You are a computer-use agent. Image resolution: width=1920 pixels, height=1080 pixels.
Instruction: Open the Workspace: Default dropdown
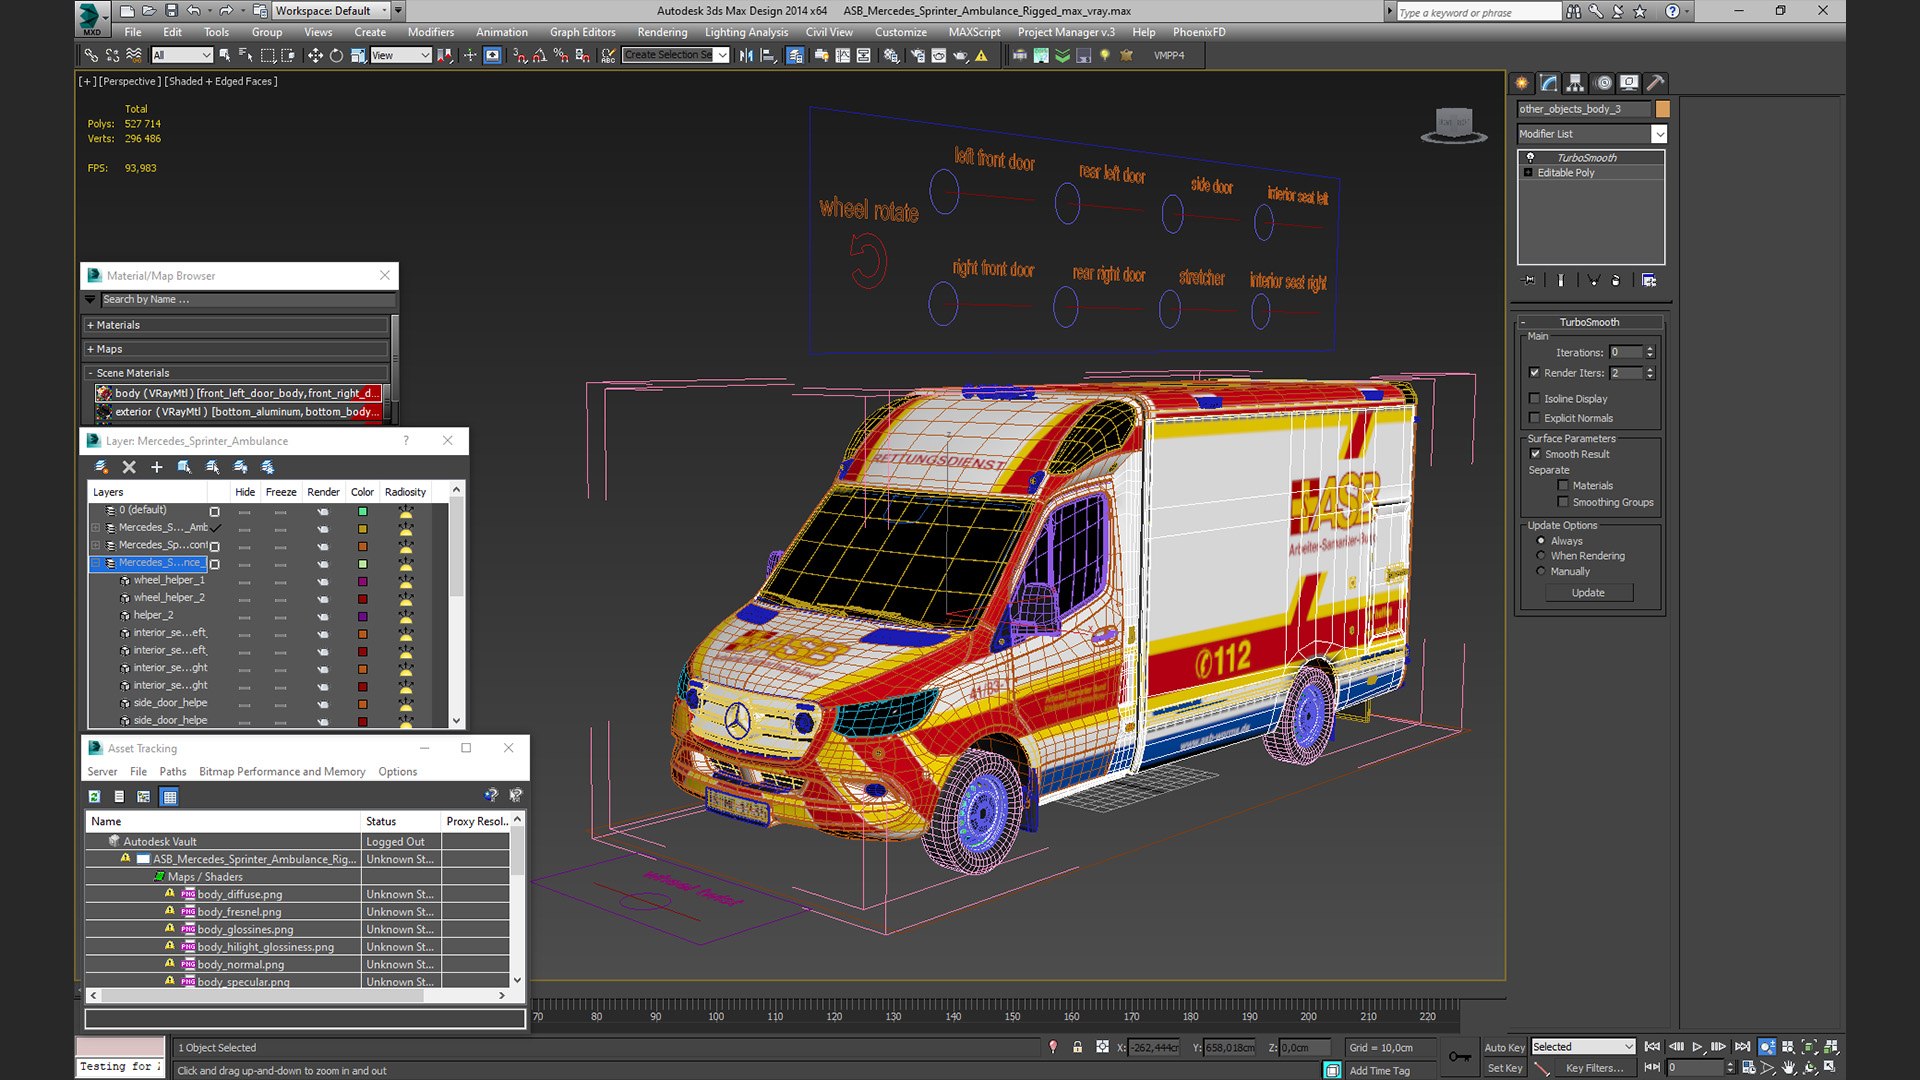pyautogui.click(x=331, y=11)
